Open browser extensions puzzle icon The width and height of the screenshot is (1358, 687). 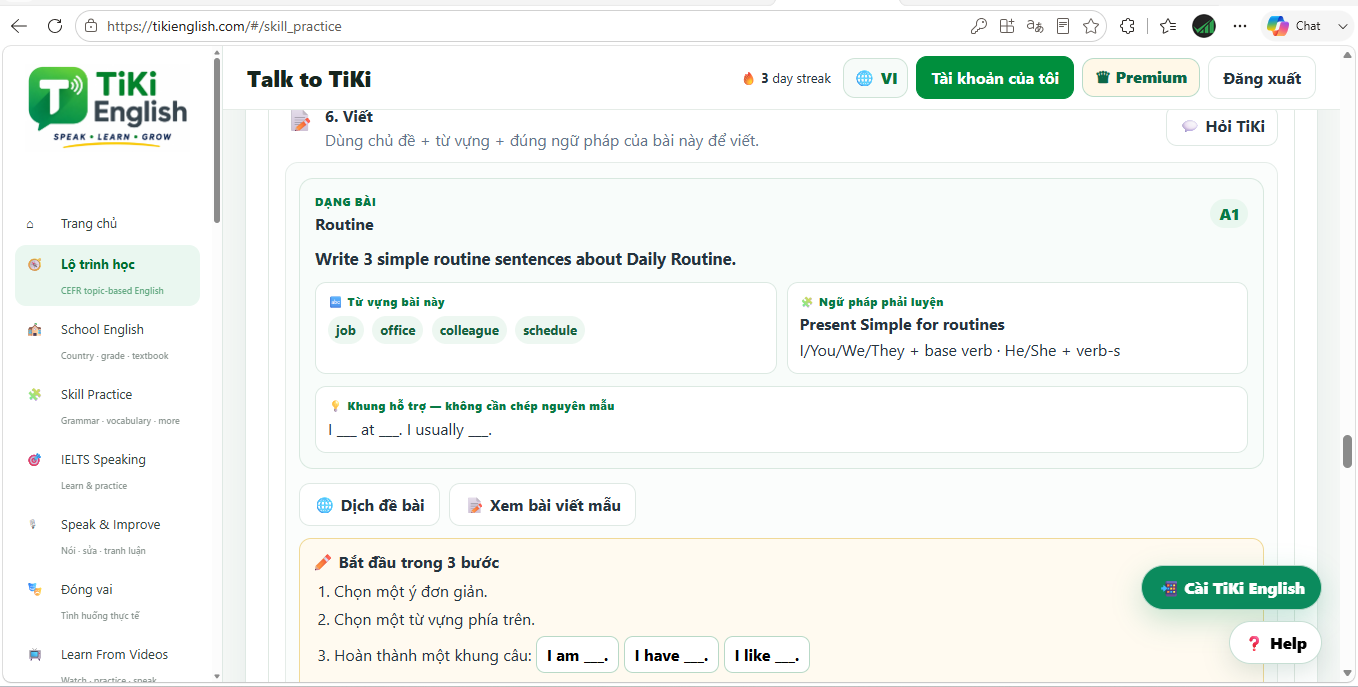click(x=1127, y=26)
